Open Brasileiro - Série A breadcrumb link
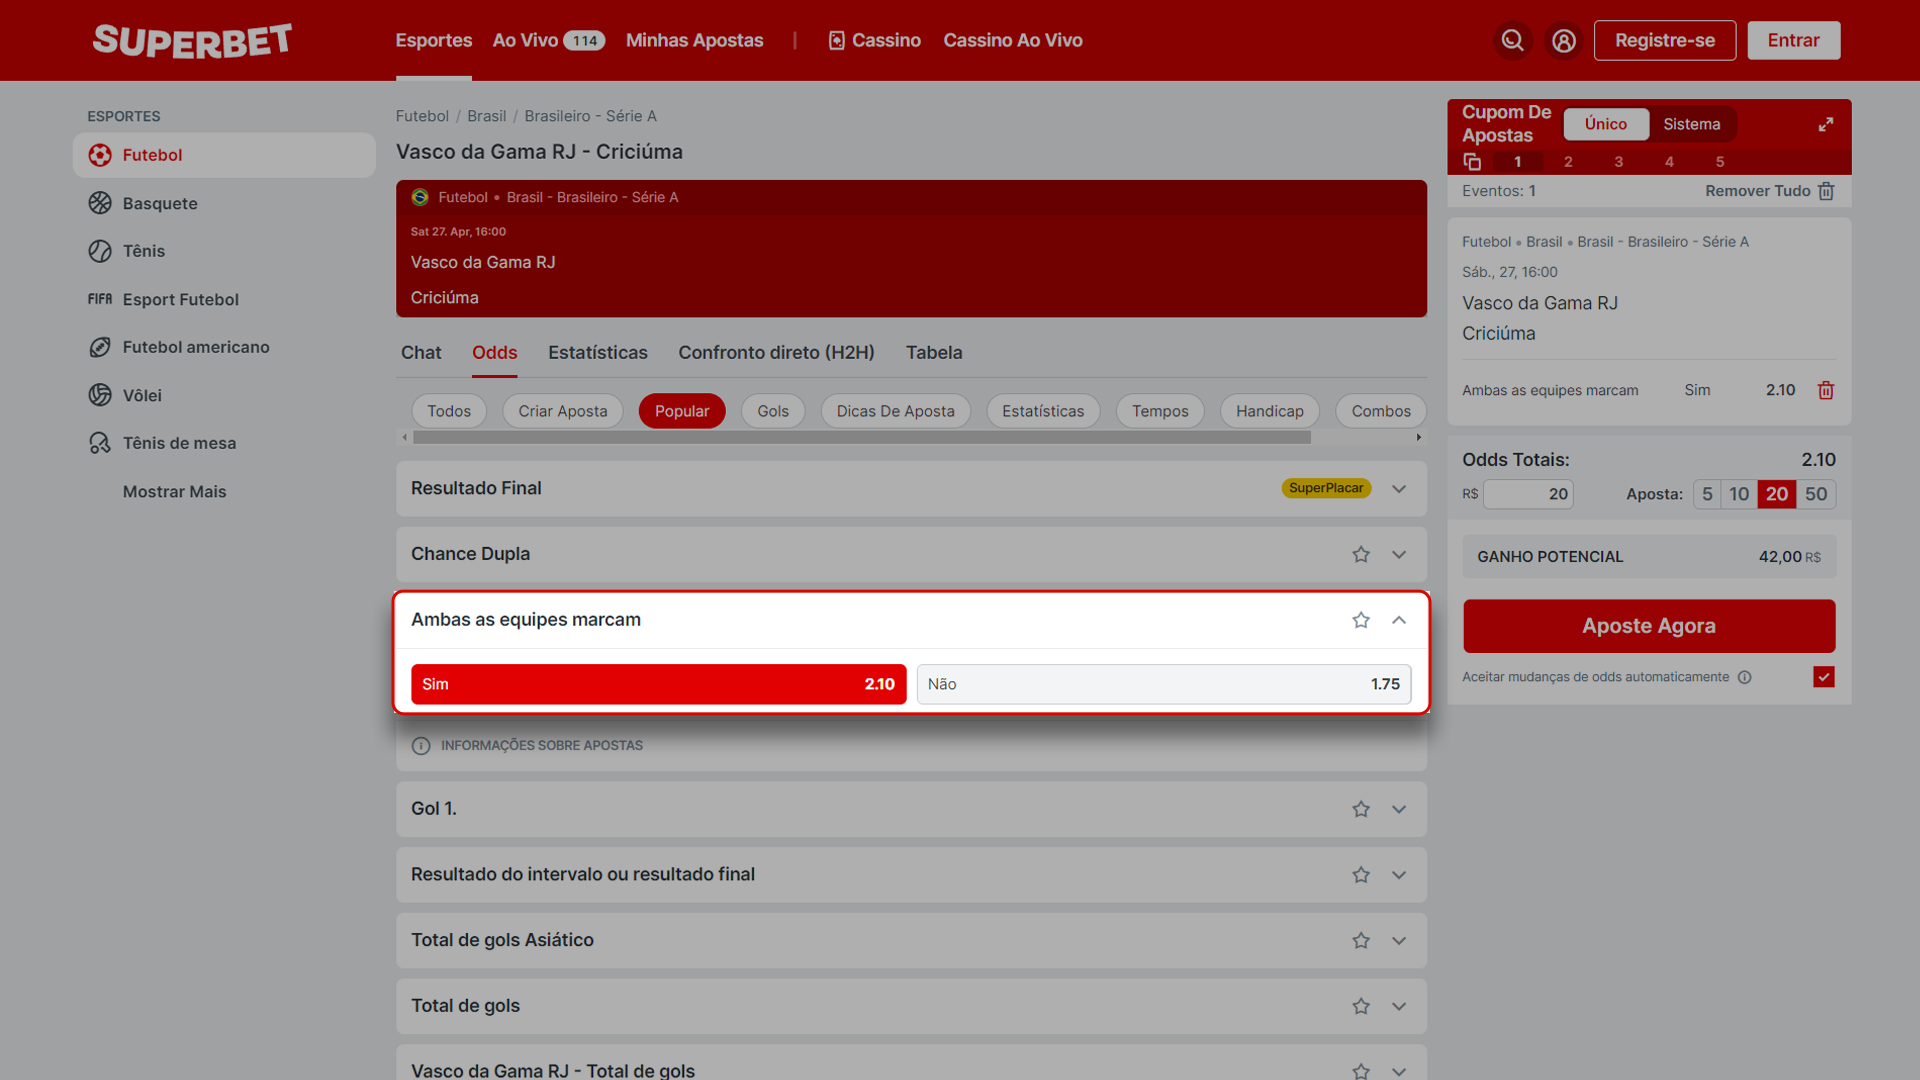The height and width of the screenshot is (1080, 1920). click(591, 116)
